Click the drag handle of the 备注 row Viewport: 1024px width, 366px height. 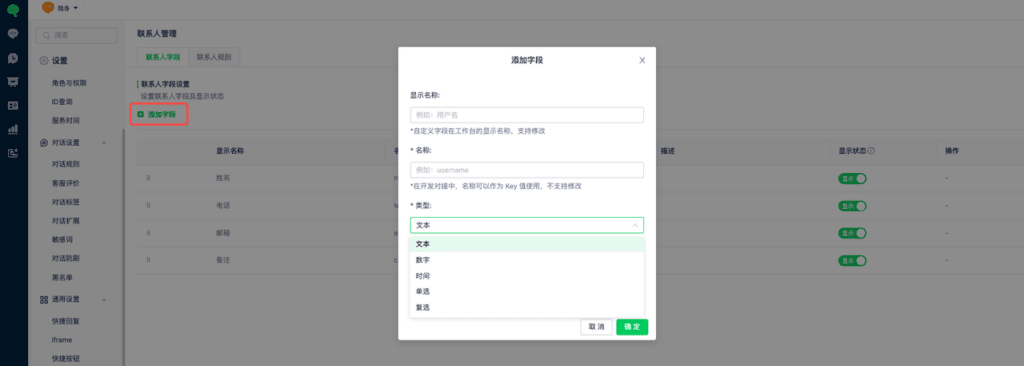click(149, 260)
